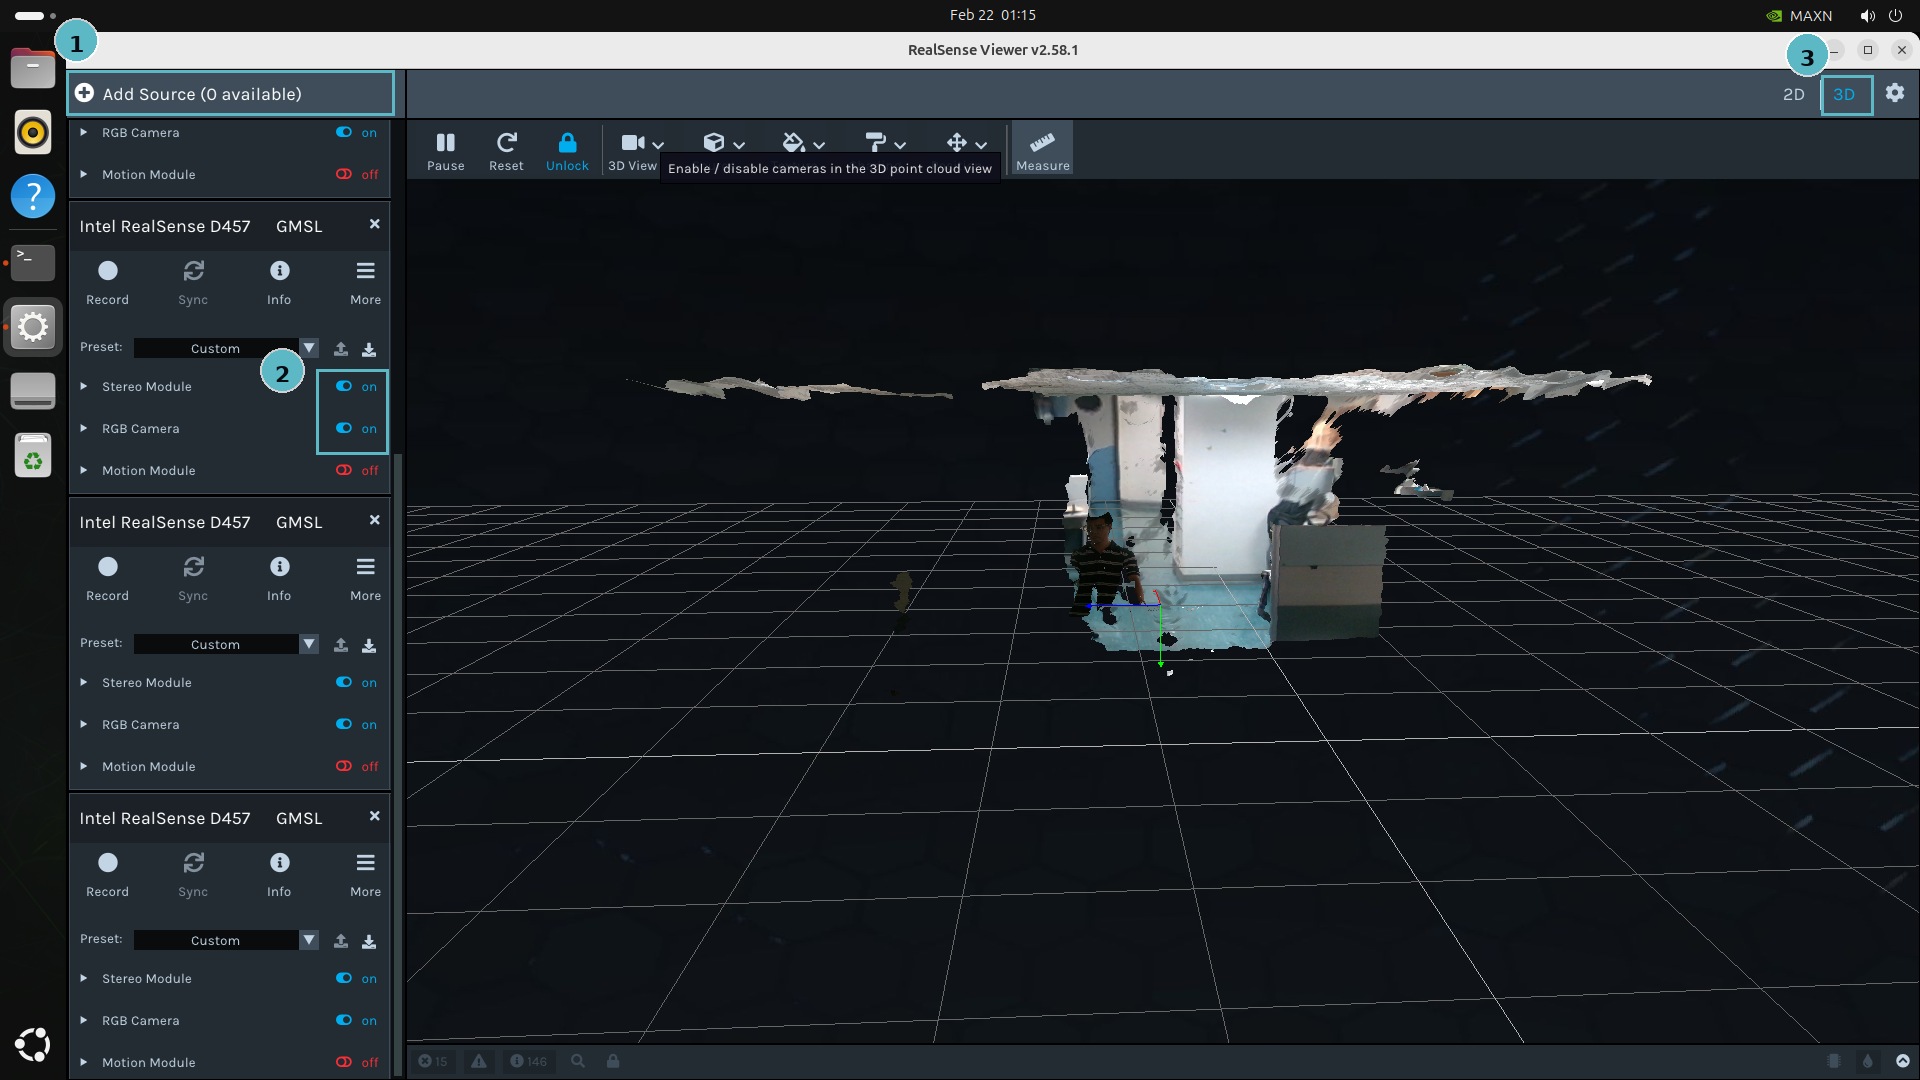1920x1080 pixels.
Task: Click the download preset icon in the bottom D457 panel
Action: 369,940
